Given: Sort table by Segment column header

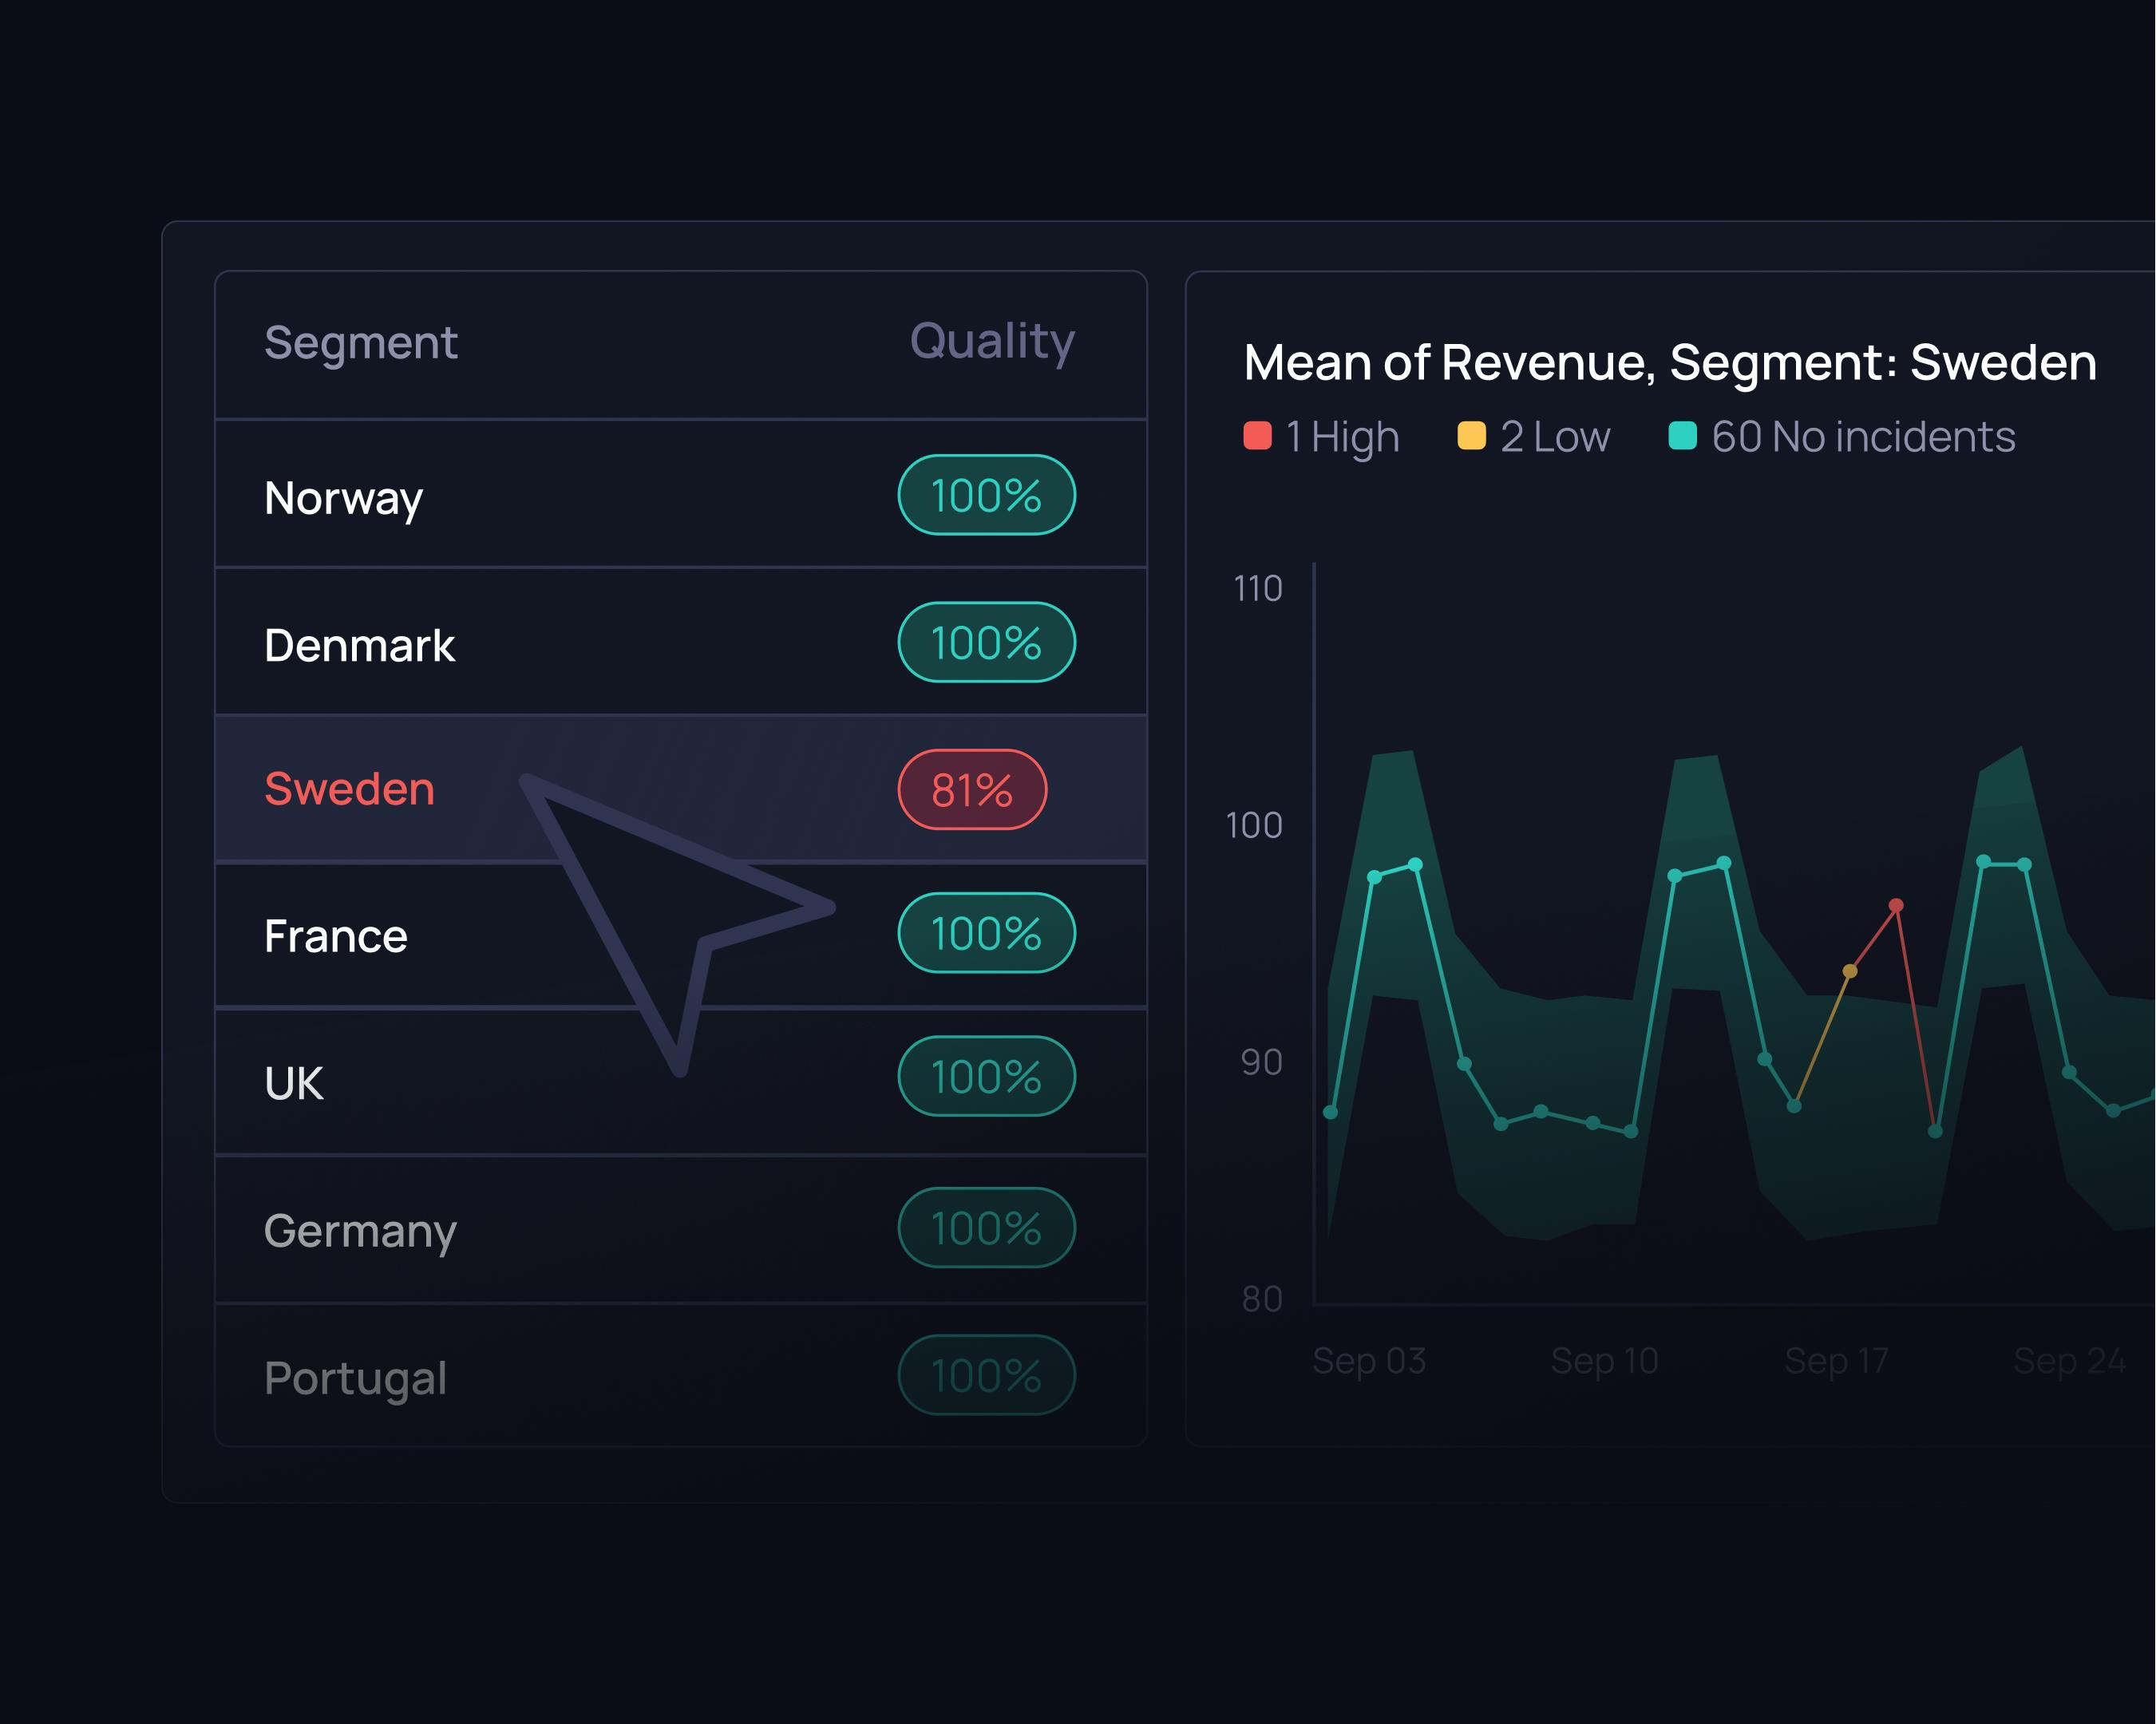Looking at the screenshot, I should (x=360, y=343).
